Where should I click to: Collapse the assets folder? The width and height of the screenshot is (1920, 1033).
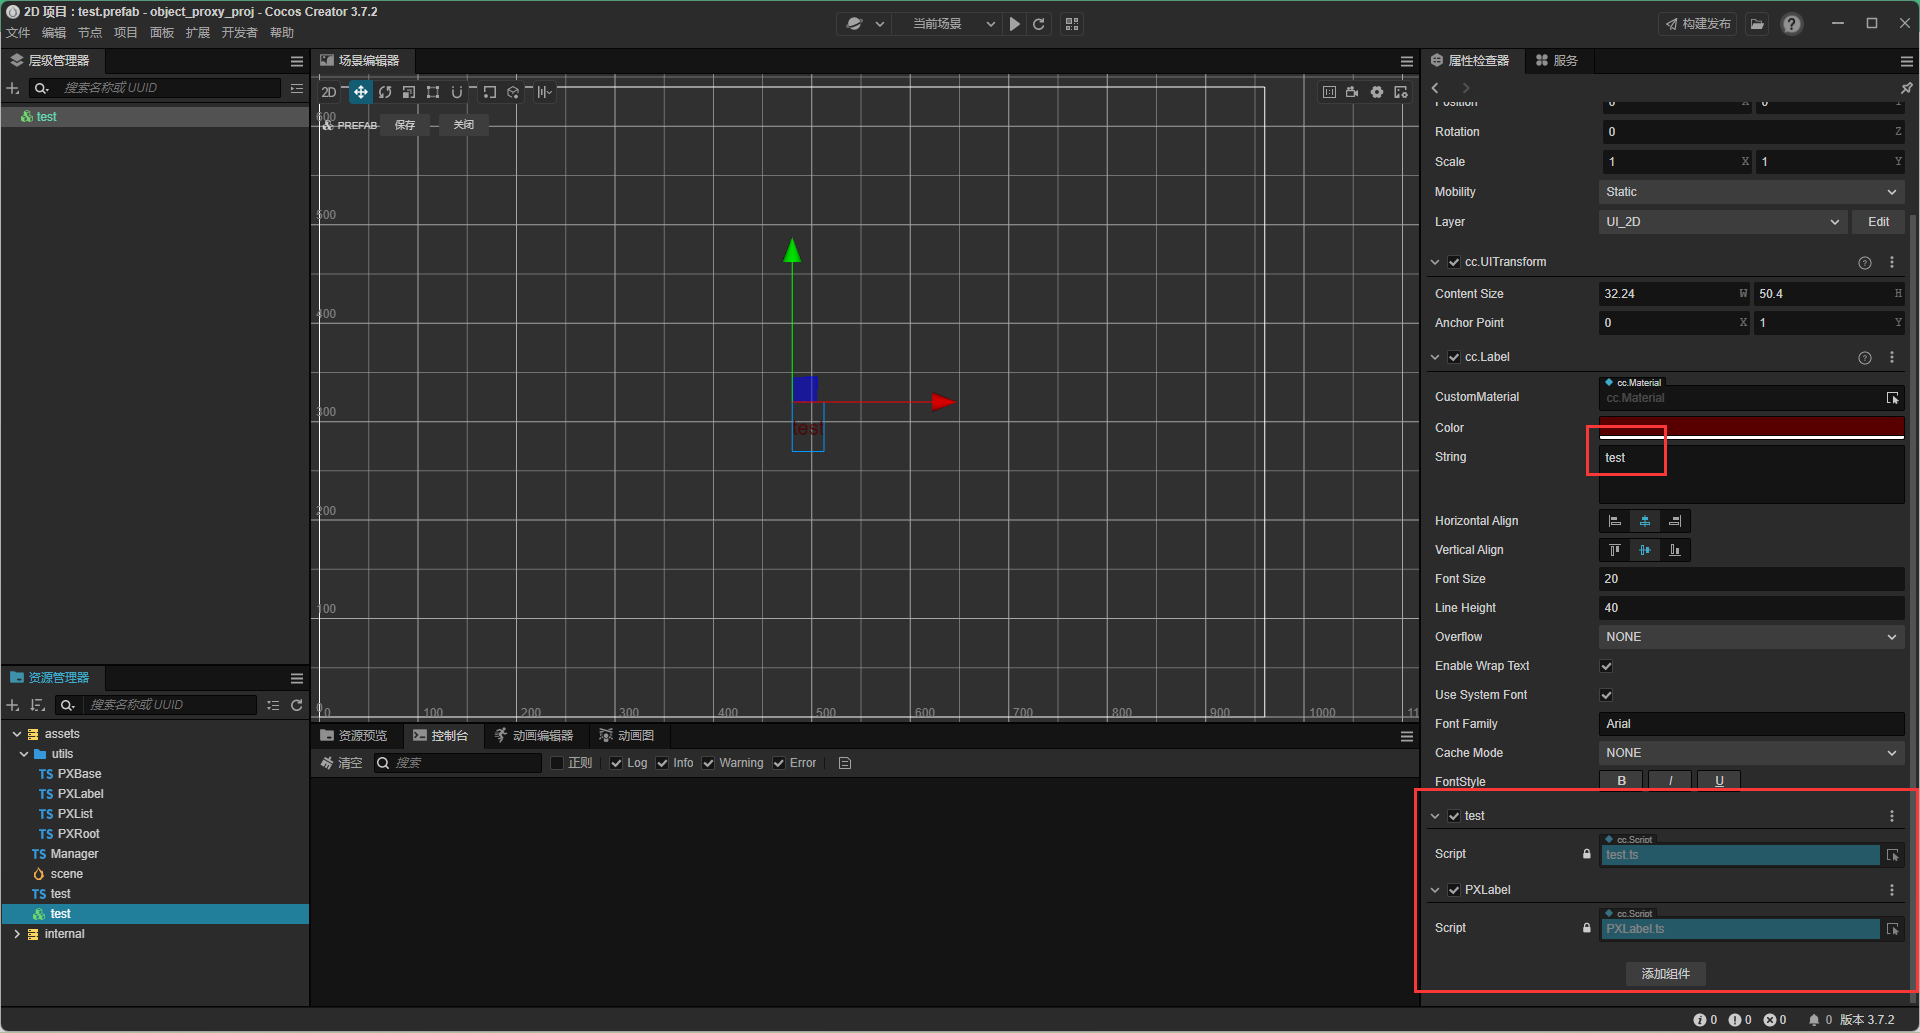[17, 734]
